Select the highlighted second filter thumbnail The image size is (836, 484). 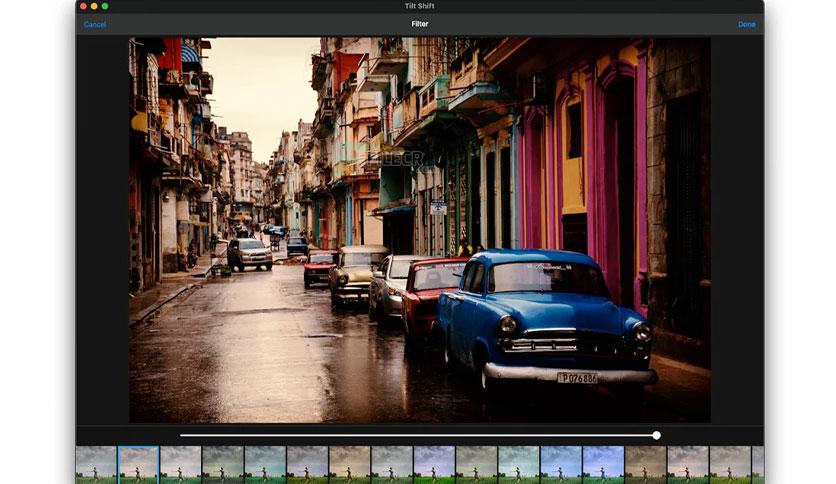pos(139,465)
